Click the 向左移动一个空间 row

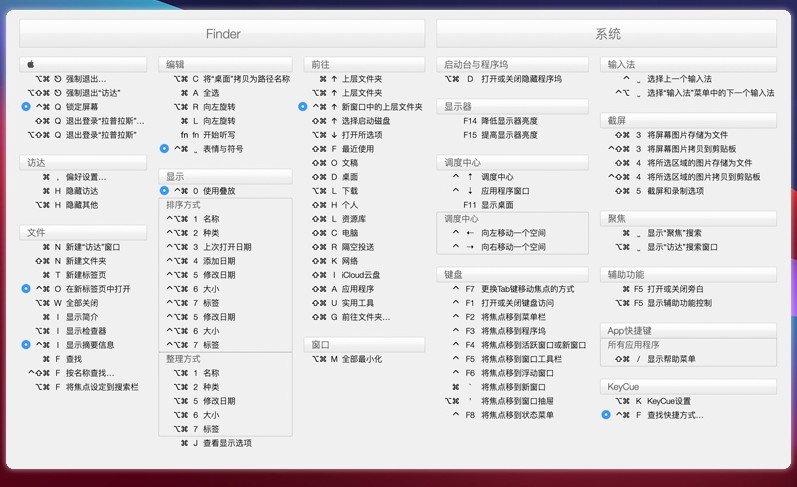(499, 233)
